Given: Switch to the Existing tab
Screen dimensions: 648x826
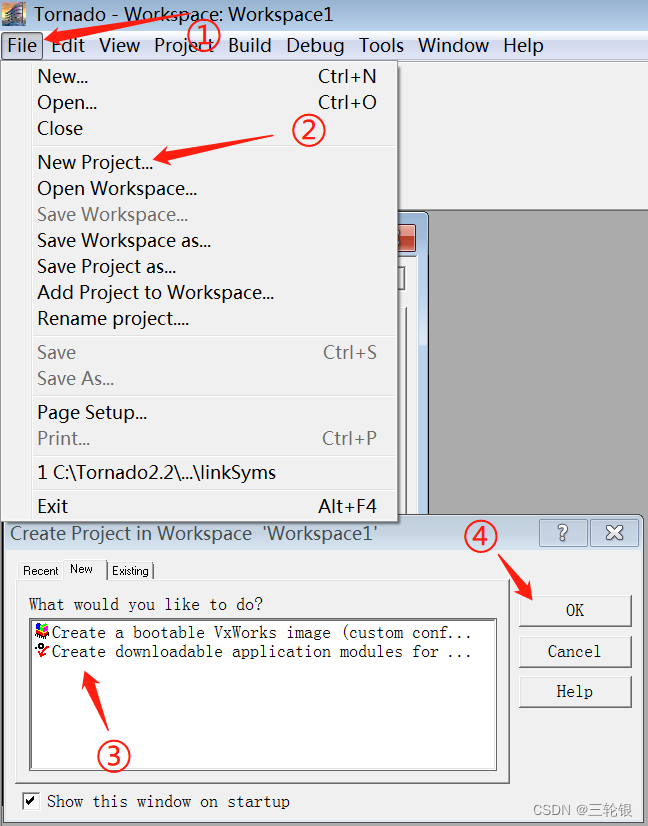Looking at the screenshot, I should [130, 571].
